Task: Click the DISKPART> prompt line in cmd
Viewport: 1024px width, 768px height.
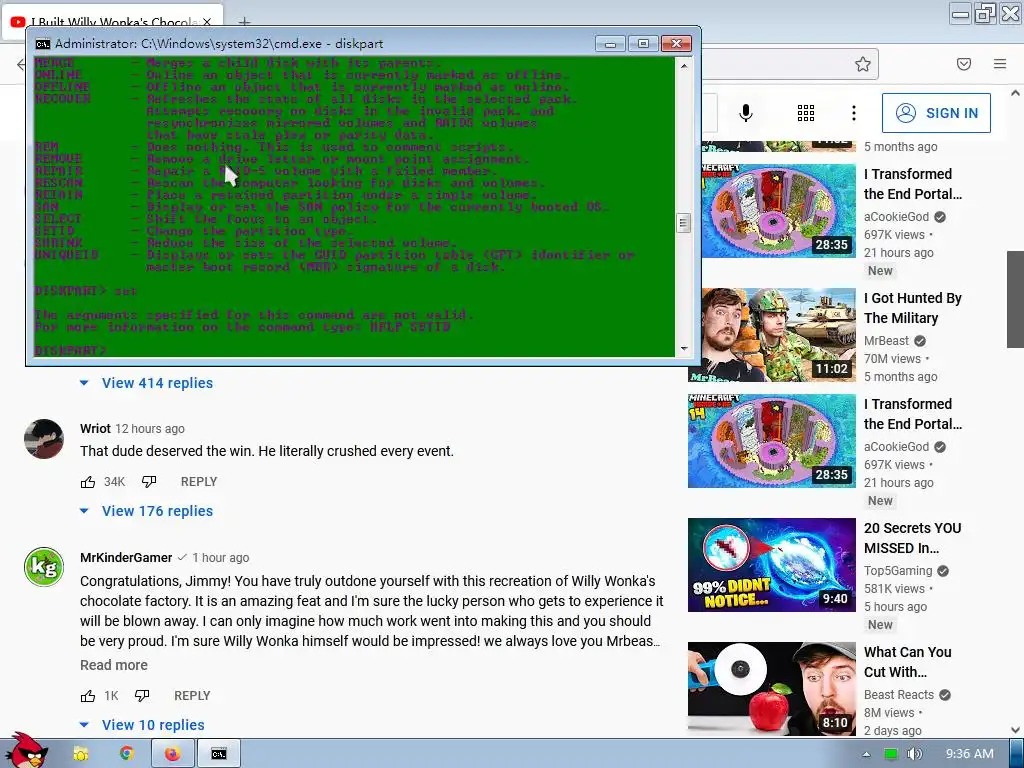Action: tap(70, 351)
